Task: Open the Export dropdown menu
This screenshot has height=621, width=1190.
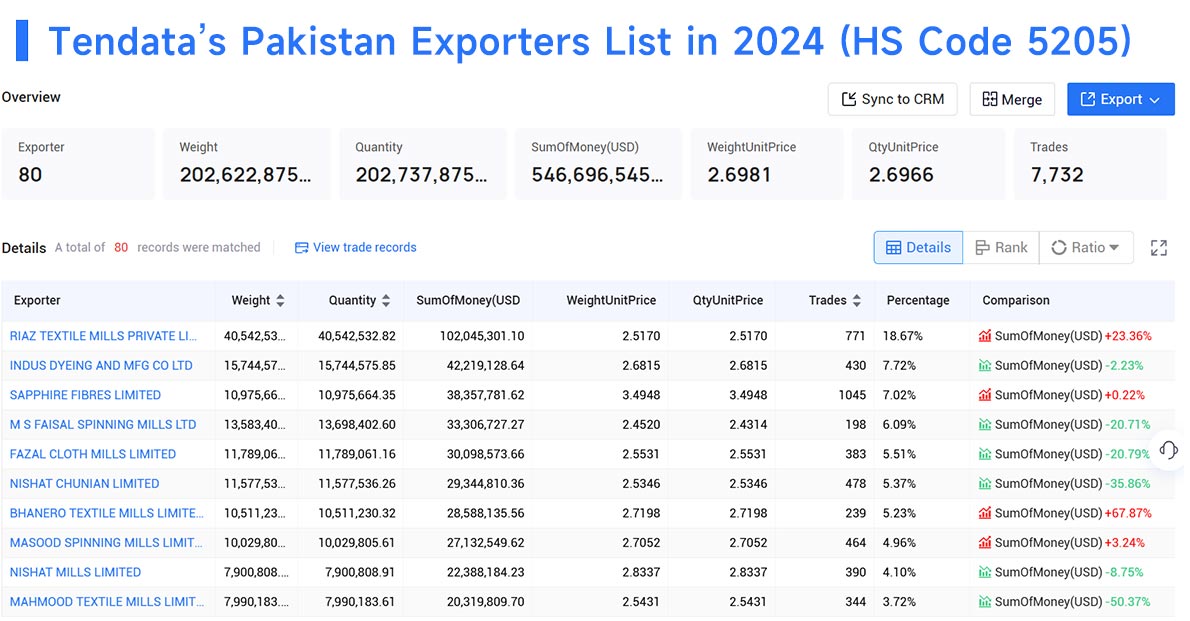Action: [1152, 99]
